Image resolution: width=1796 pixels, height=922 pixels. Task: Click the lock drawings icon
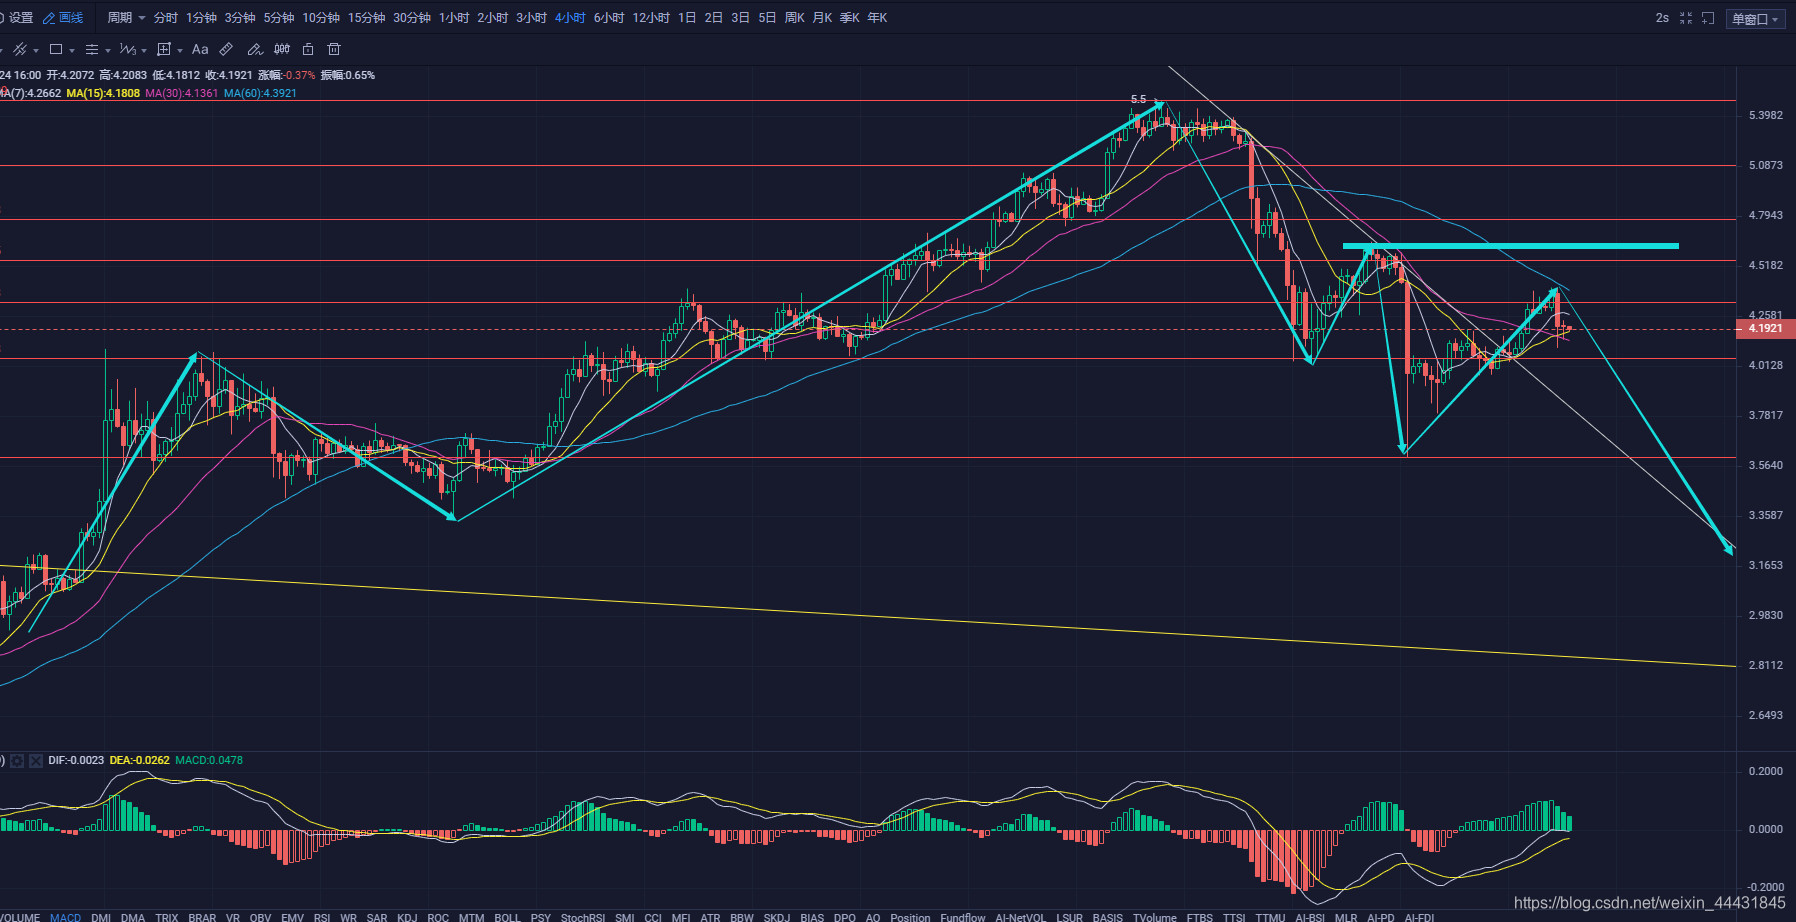[x=308, y=49]
